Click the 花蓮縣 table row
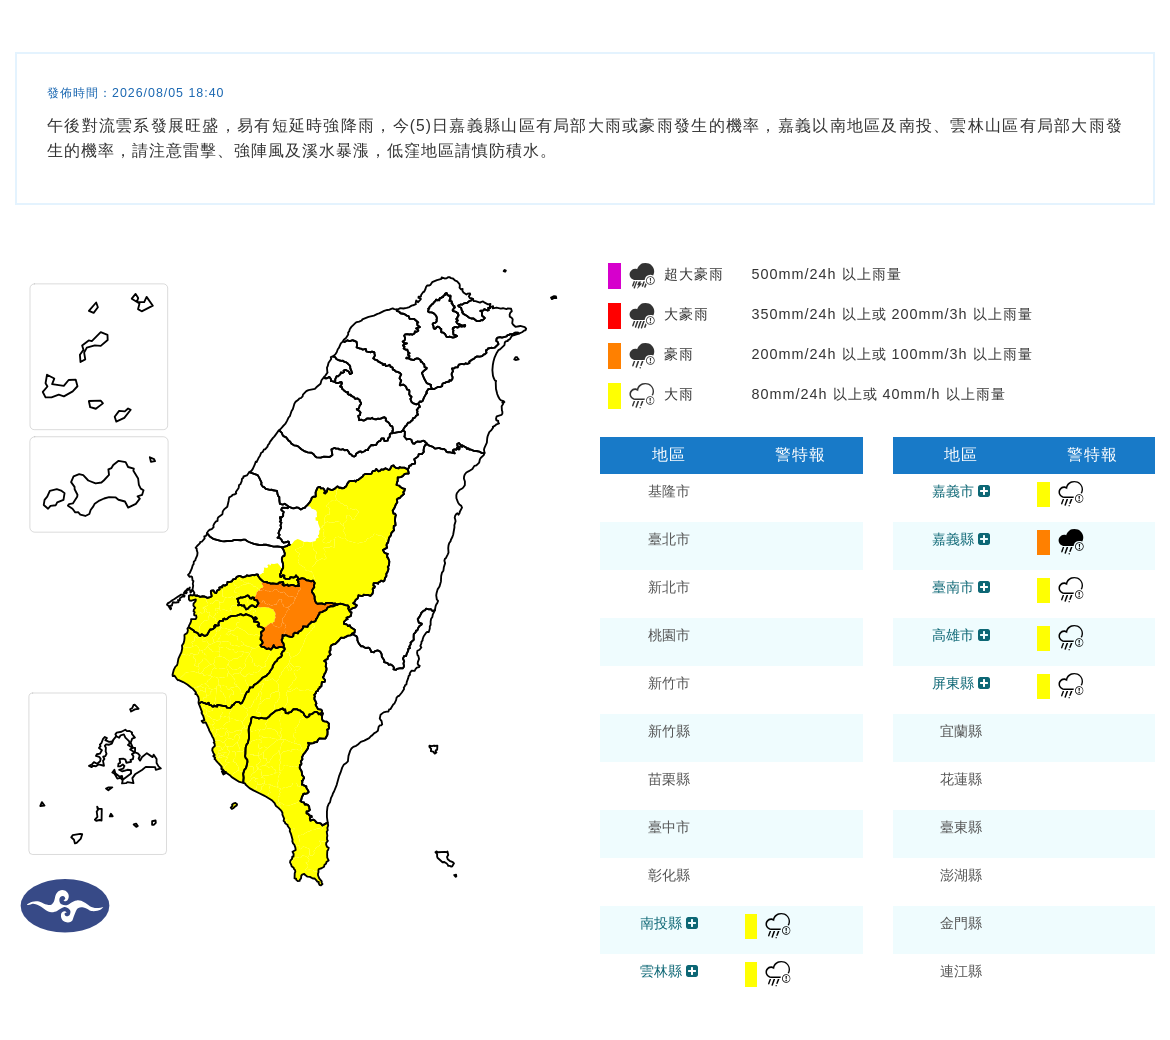 pyautogui.click(x=1024, y=786)
